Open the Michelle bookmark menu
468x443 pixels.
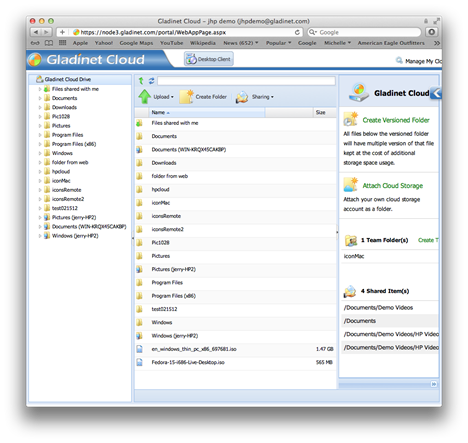point(337,43)
